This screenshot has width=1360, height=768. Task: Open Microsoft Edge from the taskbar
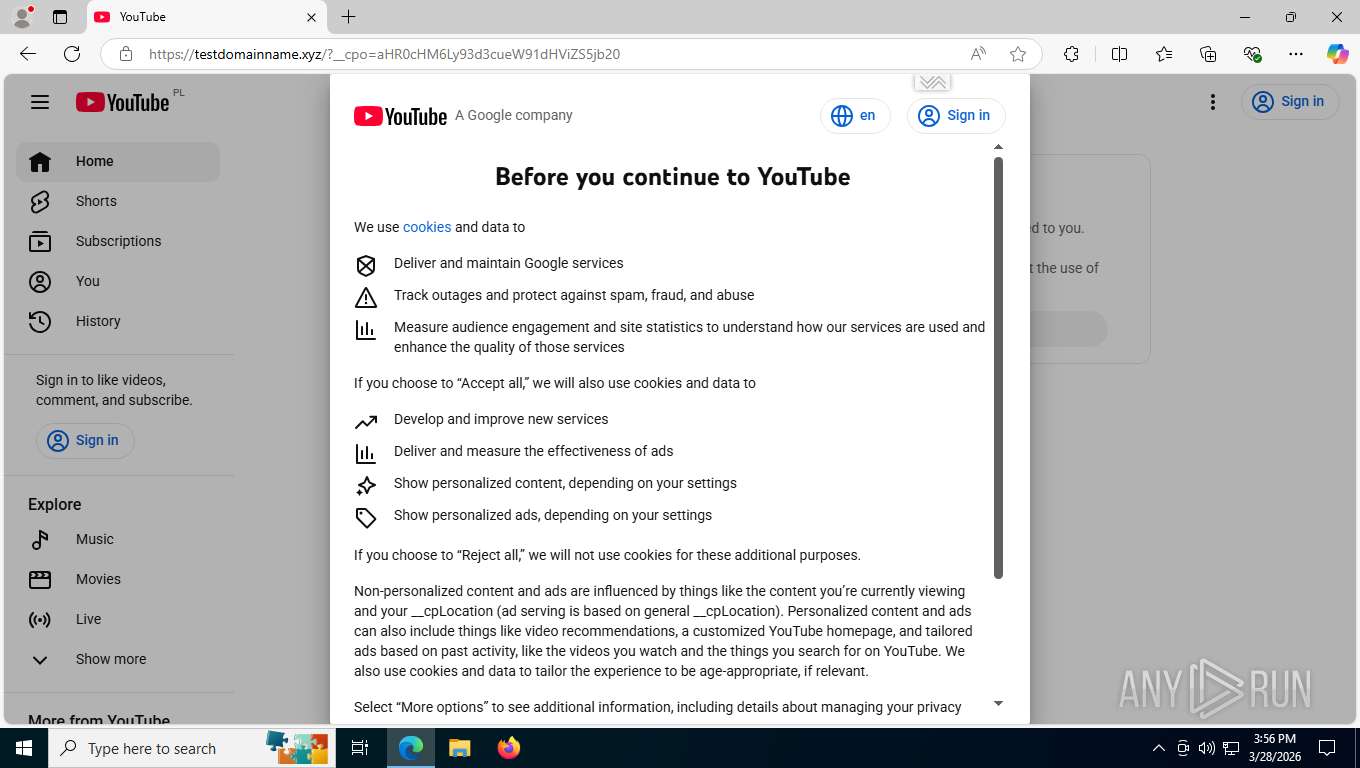tap(411, 748)
